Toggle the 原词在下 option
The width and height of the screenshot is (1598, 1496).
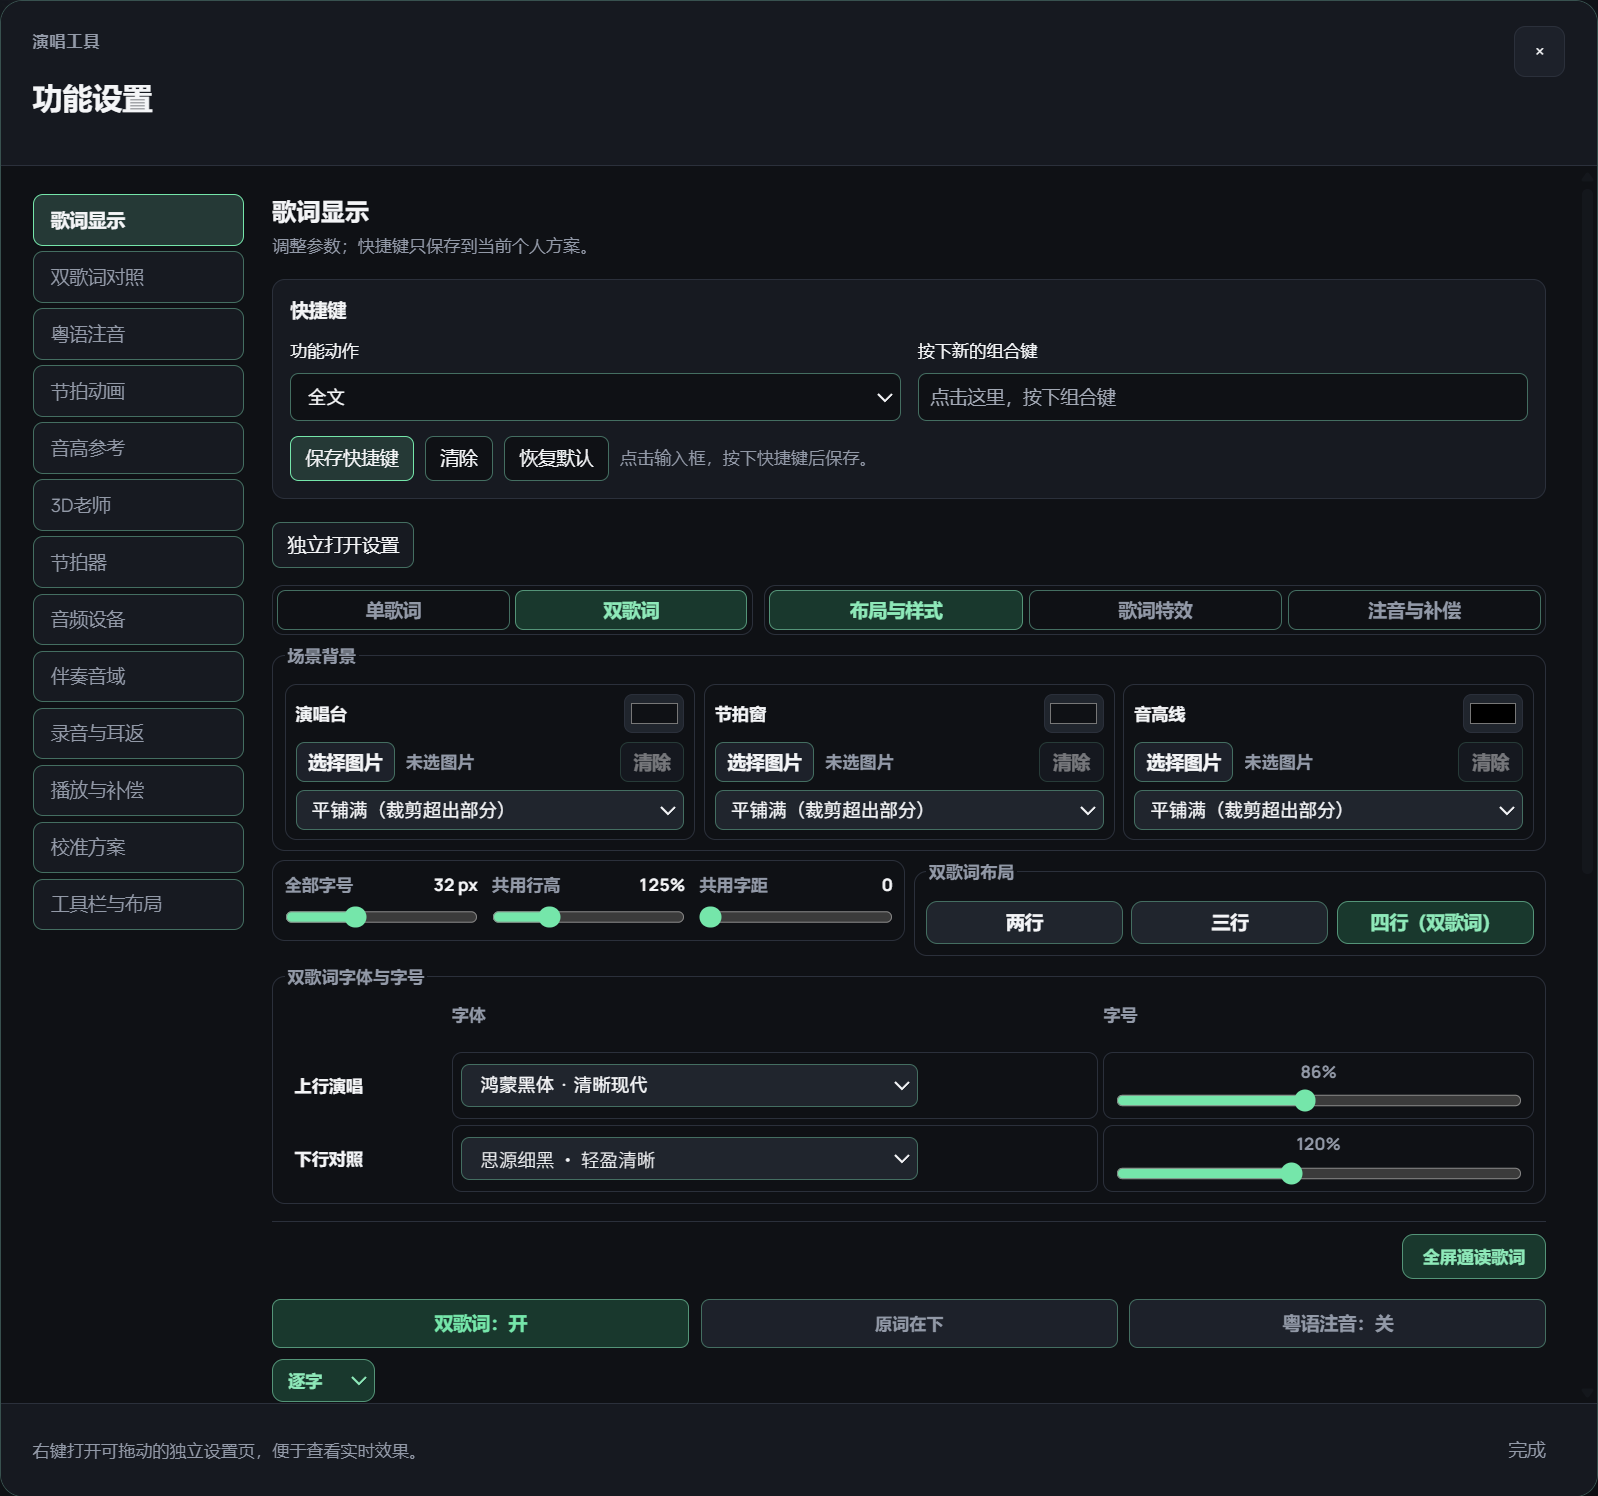point(909,1323)
